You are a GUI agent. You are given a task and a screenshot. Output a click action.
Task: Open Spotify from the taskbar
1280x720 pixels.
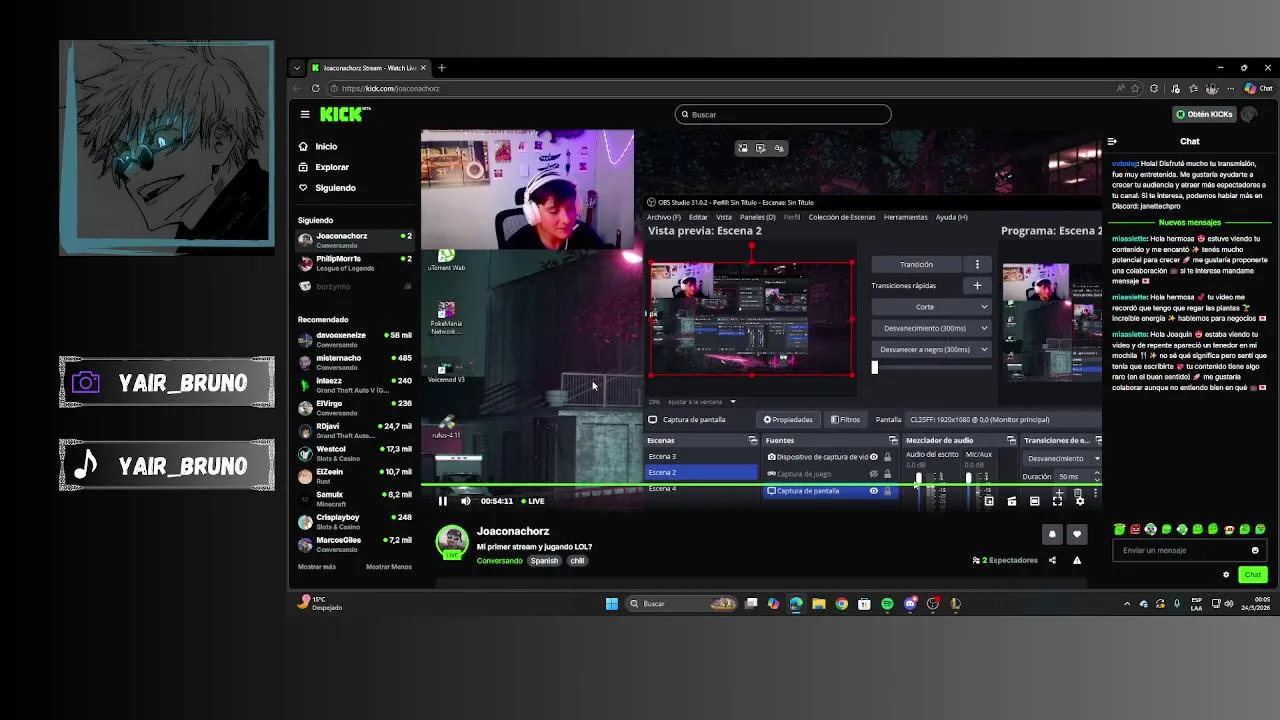click(887, 603)
